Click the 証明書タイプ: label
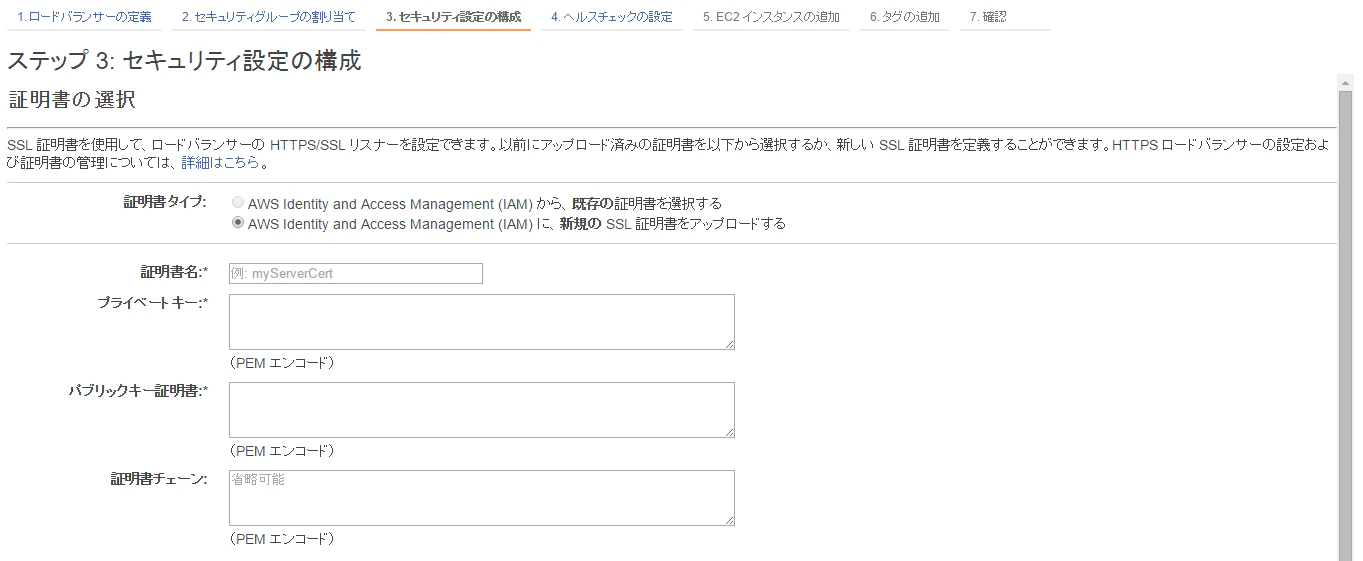The width and height of the screenshot is (1363, 561). [x=165, y=202]
